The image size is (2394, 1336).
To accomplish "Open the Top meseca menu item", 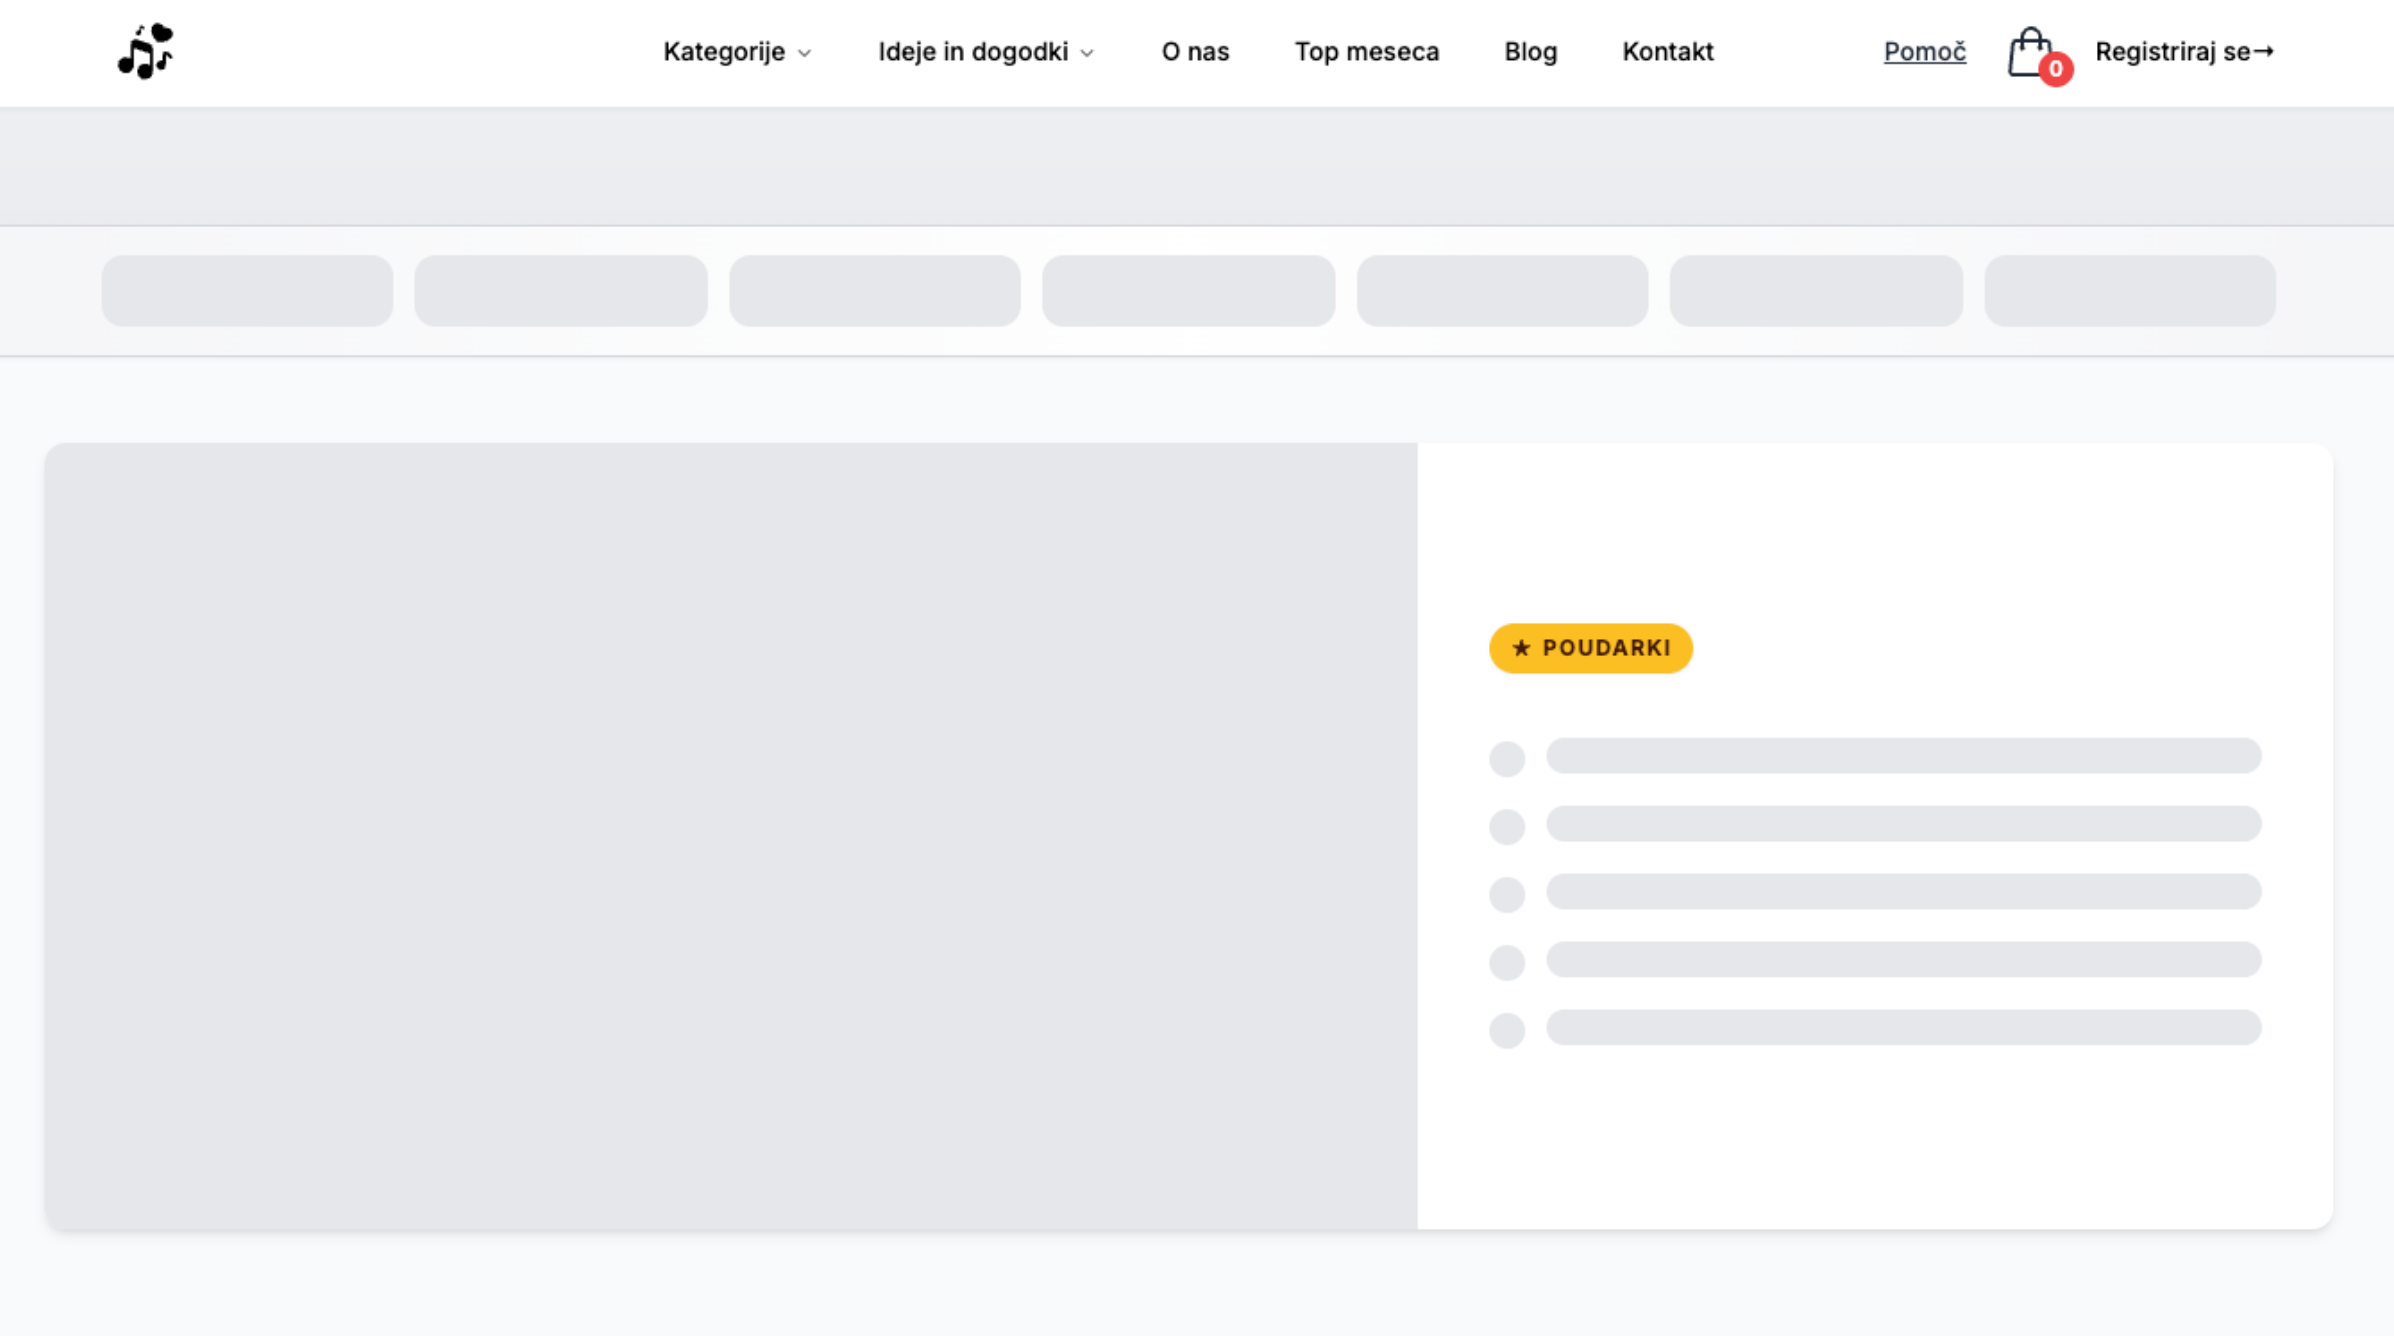I will pyautogui.click(x=1366, y=51).
